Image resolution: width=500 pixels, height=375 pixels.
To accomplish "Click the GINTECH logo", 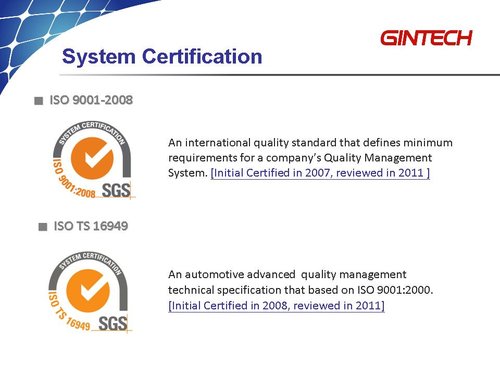I will tap(426, 38).
